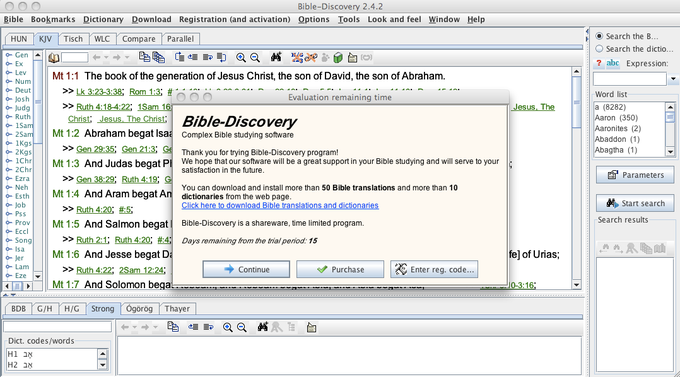Image resolution: width=680 pixels, height=377 pixels.
Task: Click the Purchase button
Action: [x=340, y=269]
